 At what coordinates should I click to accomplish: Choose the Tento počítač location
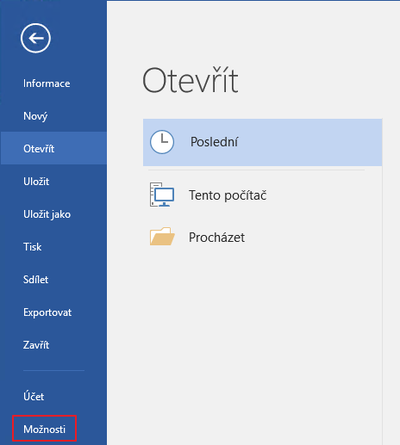pos(263,195)
